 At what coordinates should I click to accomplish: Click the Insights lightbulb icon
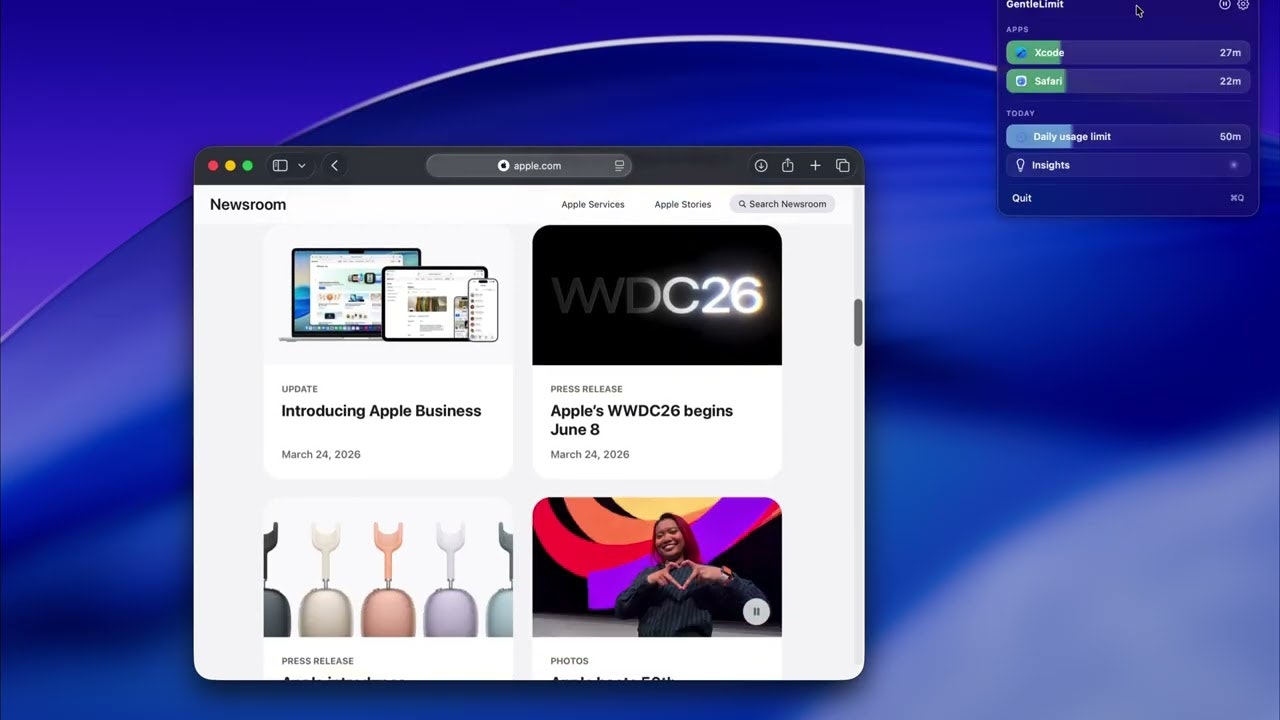tap(1021, 165)
